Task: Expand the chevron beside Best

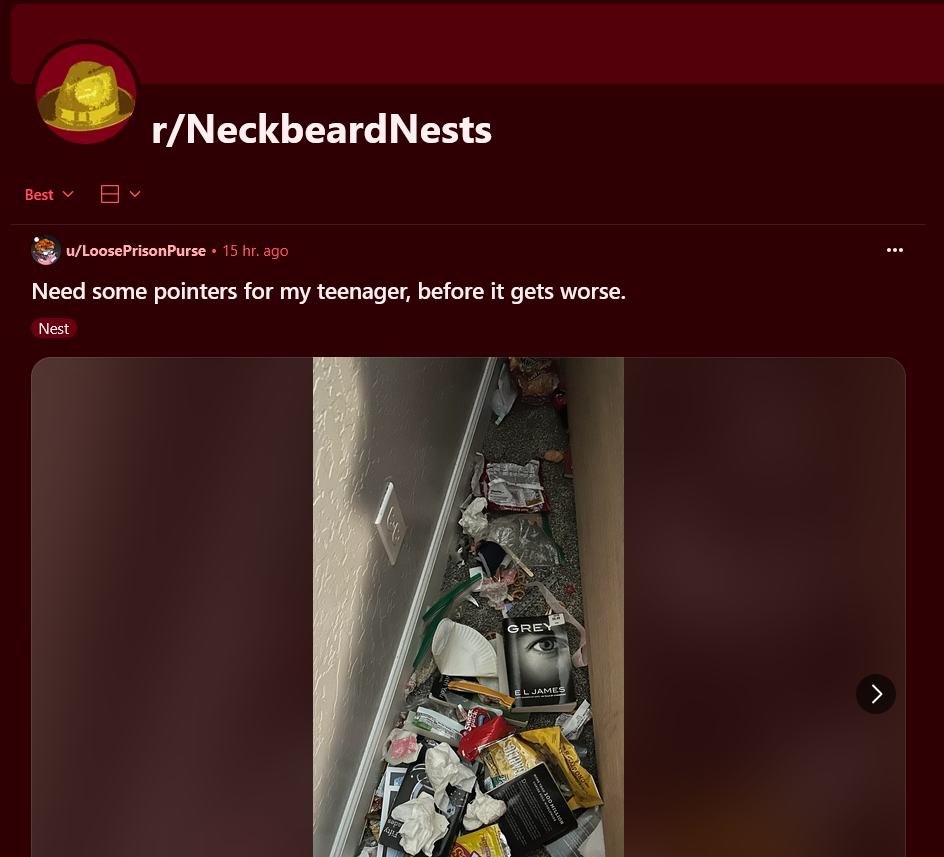Action: 68,194
